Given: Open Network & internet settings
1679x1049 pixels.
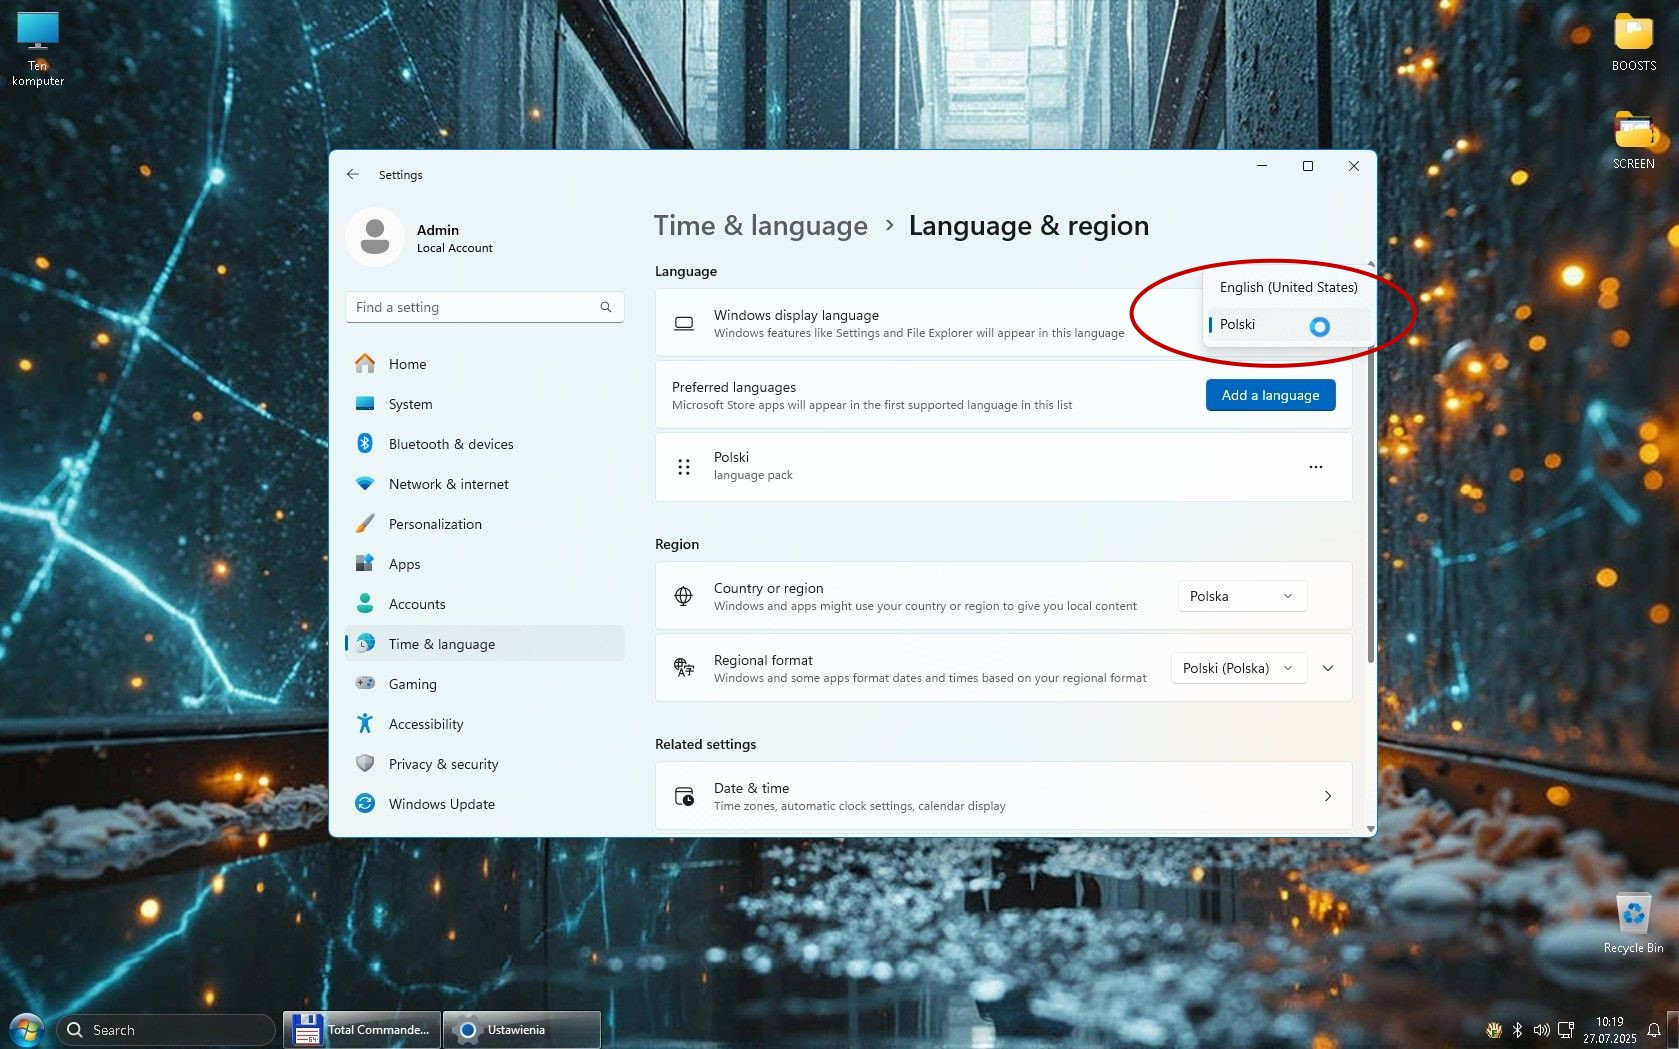Looking at the screenshot, I should point(365,484).
